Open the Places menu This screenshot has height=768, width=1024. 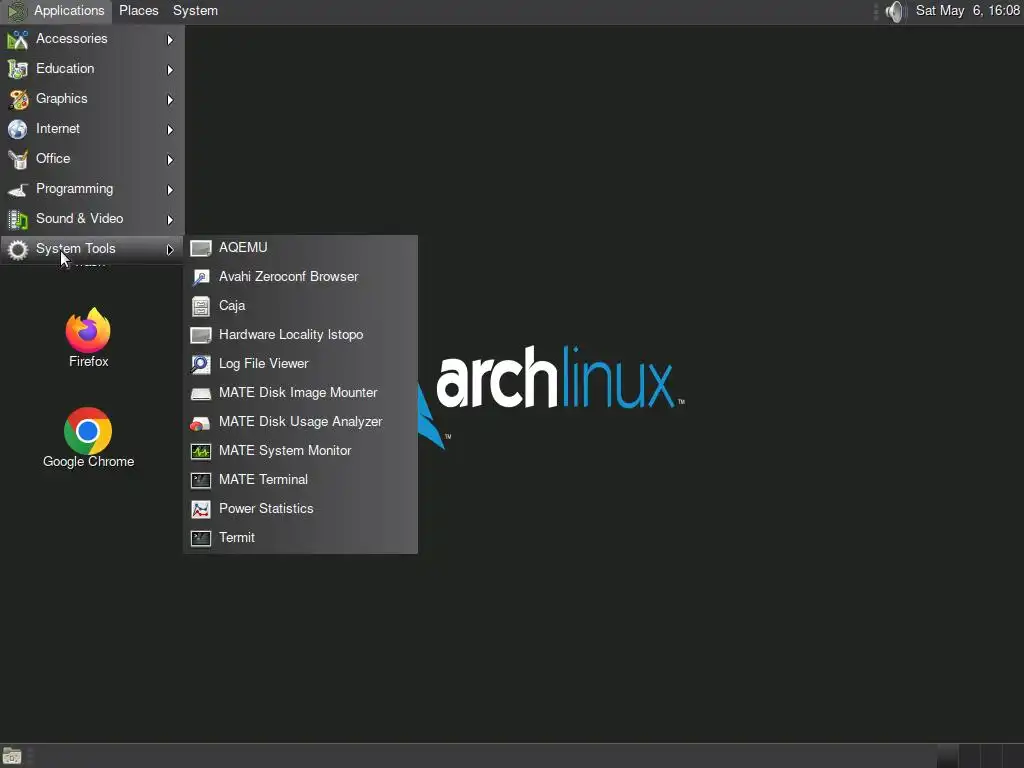(138, 10)
